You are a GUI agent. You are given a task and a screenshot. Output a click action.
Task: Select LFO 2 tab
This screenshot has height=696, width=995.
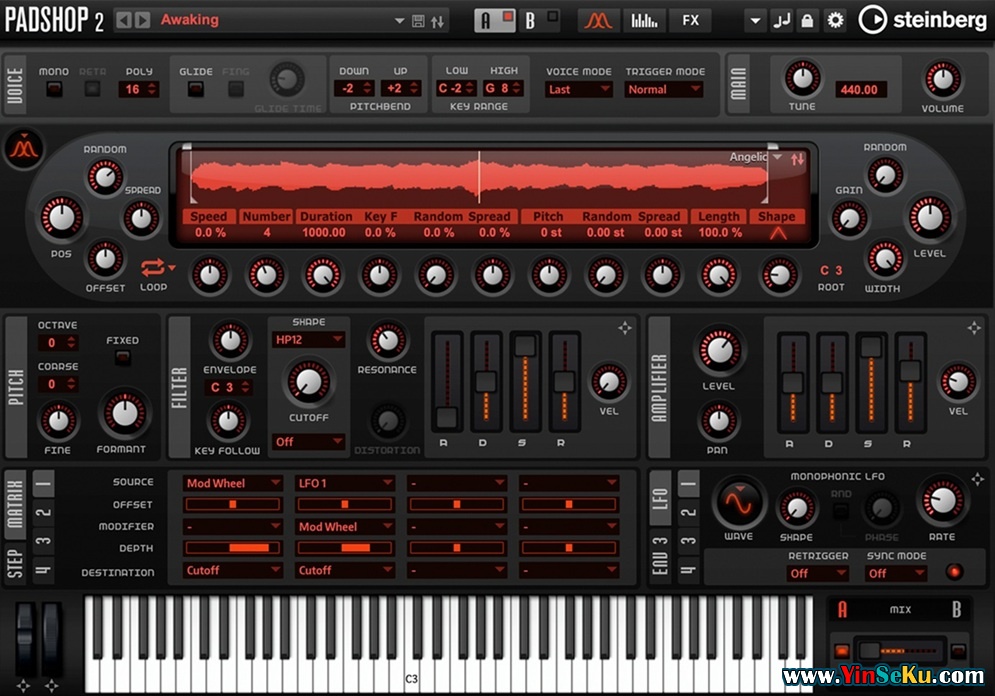pyautogui.click(x=688, y=514)
